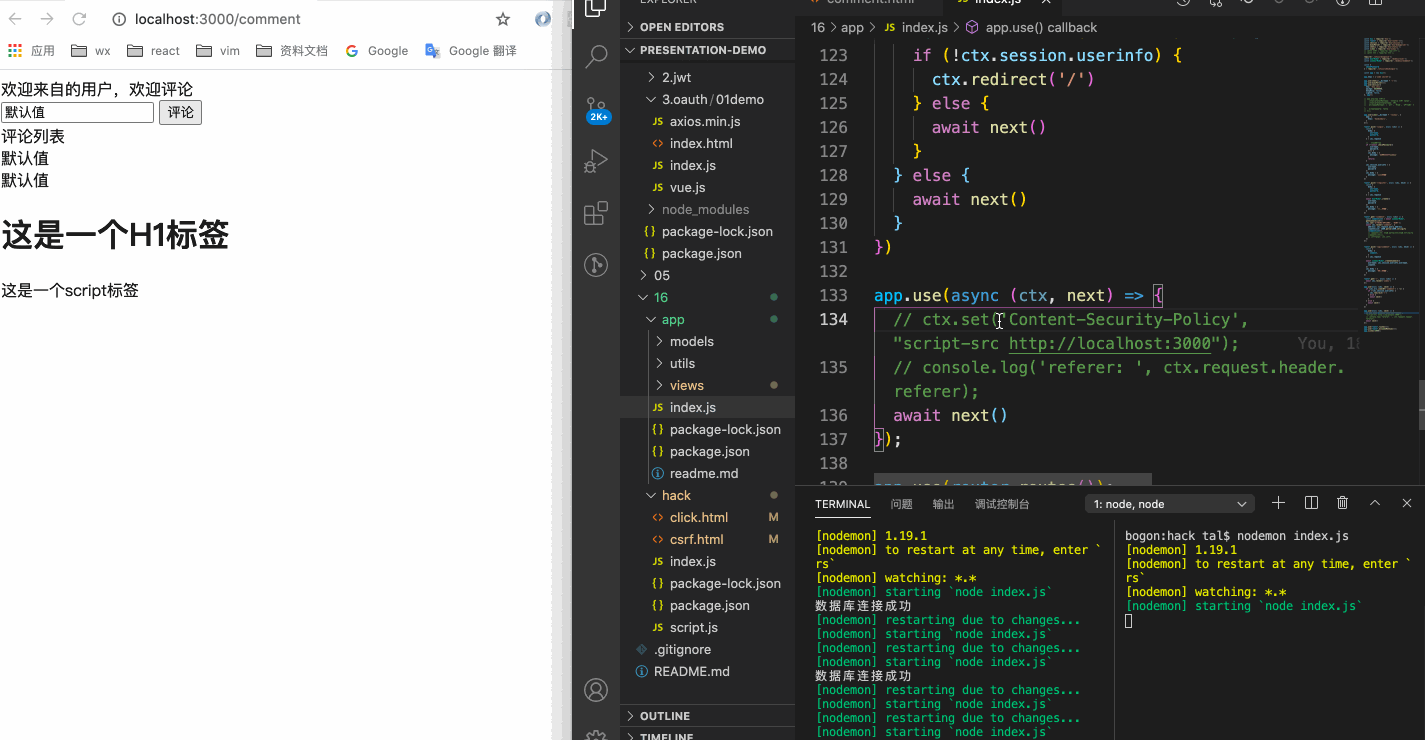Open the terminal selector '1: node, node' dropdown
The width and height of the screenshot is (1425, 740).
pos(1170,504)
